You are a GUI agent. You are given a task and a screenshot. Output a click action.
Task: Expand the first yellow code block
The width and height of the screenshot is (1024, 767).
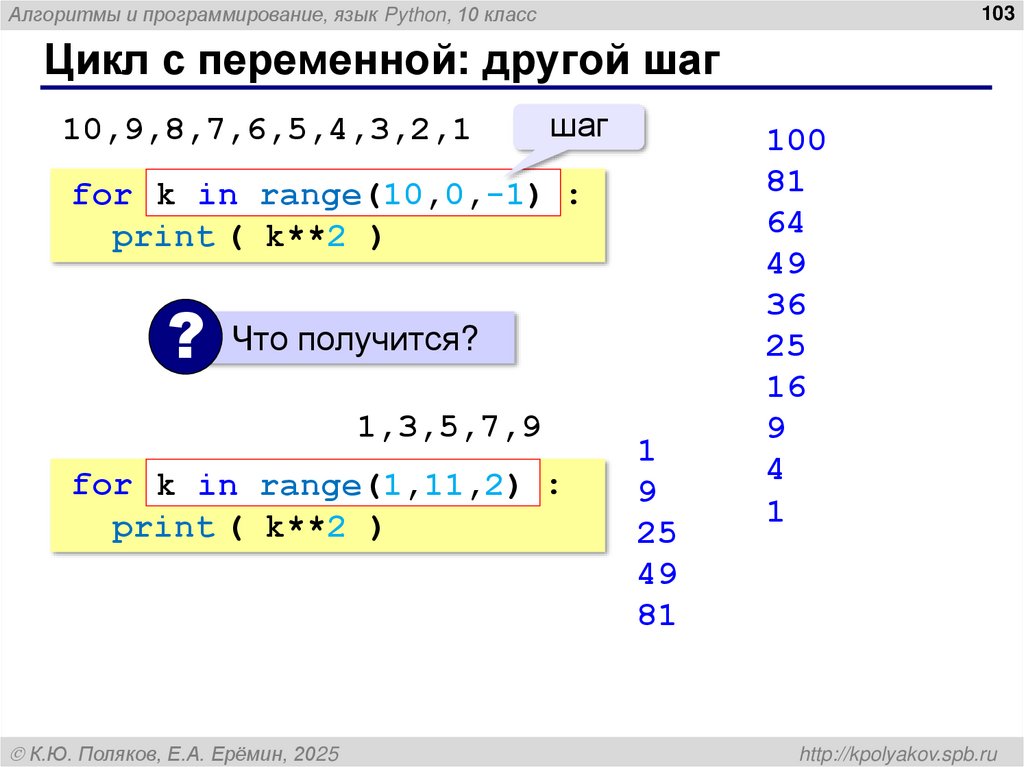point(328,215)
